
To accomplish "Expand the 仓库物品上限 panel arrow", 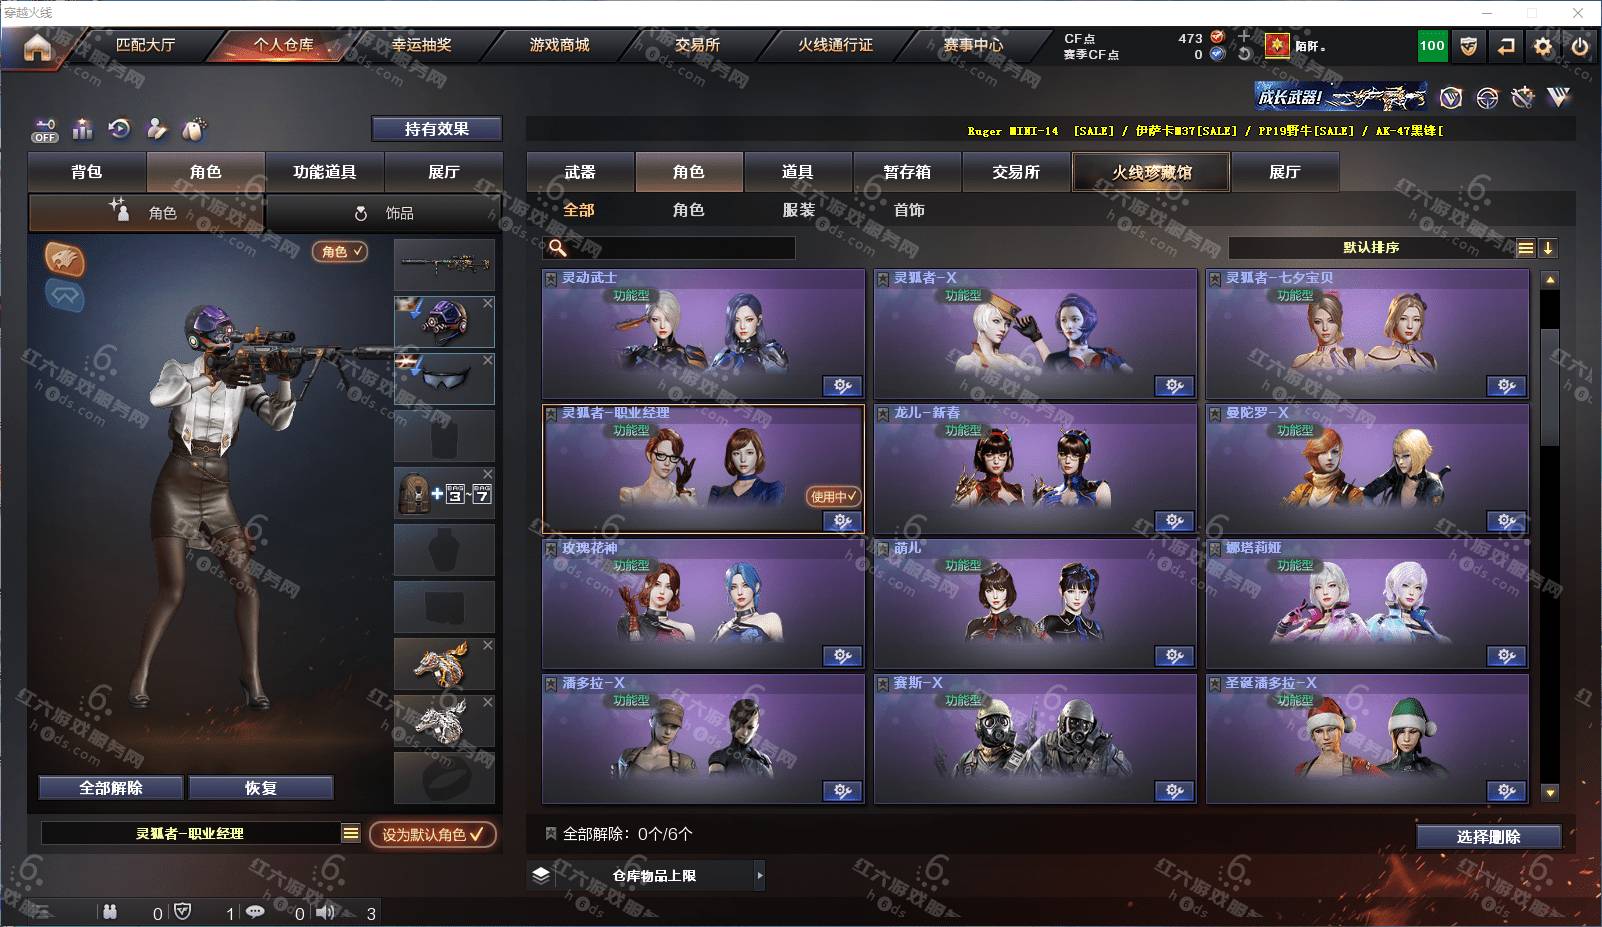I will click(759, 875).
